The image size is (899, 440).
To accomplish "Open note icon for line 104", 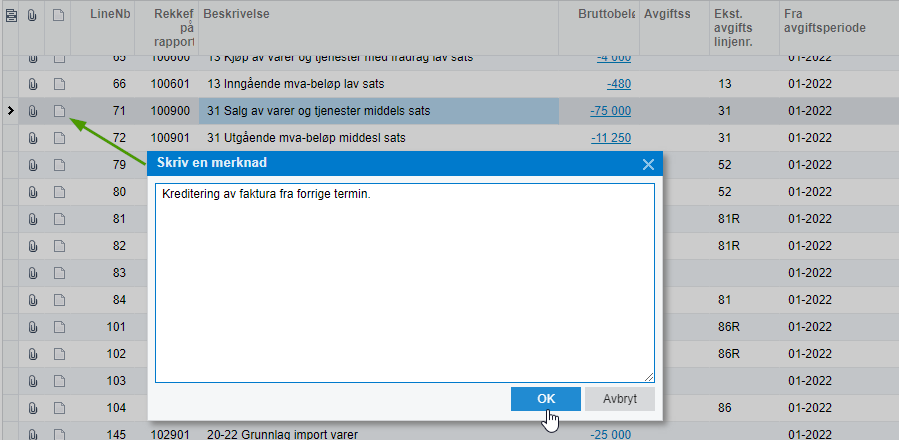I will (x=59, y=408).
